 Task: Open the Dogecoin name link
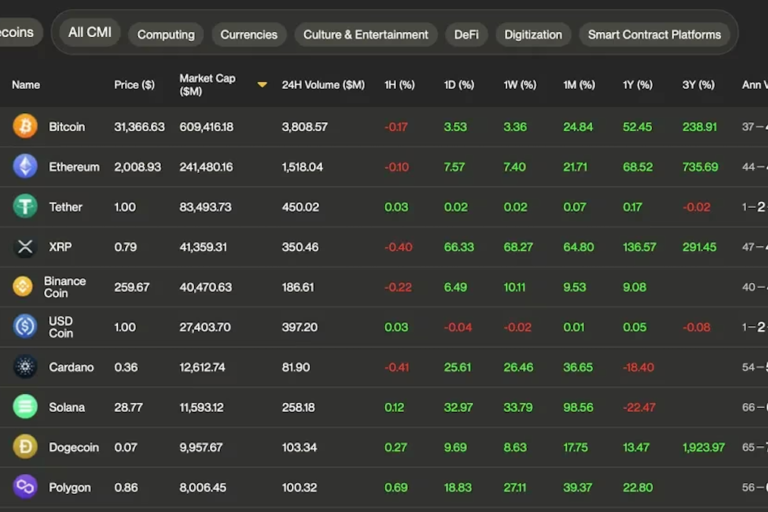tap(74, 447)
